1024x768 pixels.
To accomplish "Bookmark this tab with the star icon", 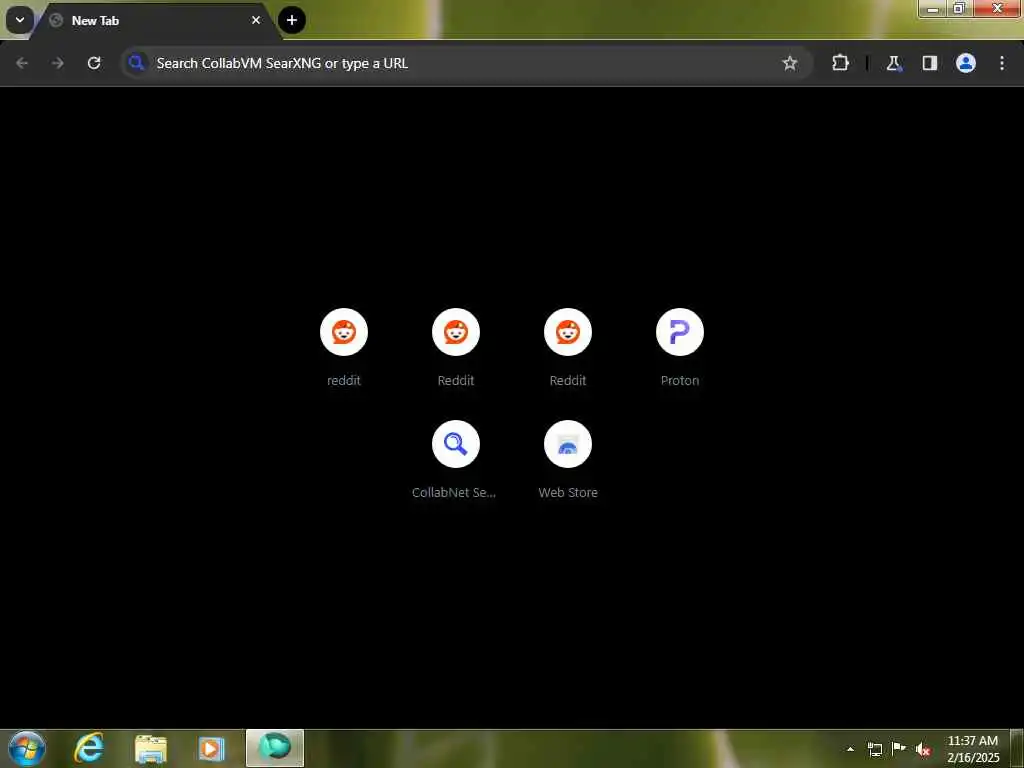I will pyautogui.click(x=790, y=63).
